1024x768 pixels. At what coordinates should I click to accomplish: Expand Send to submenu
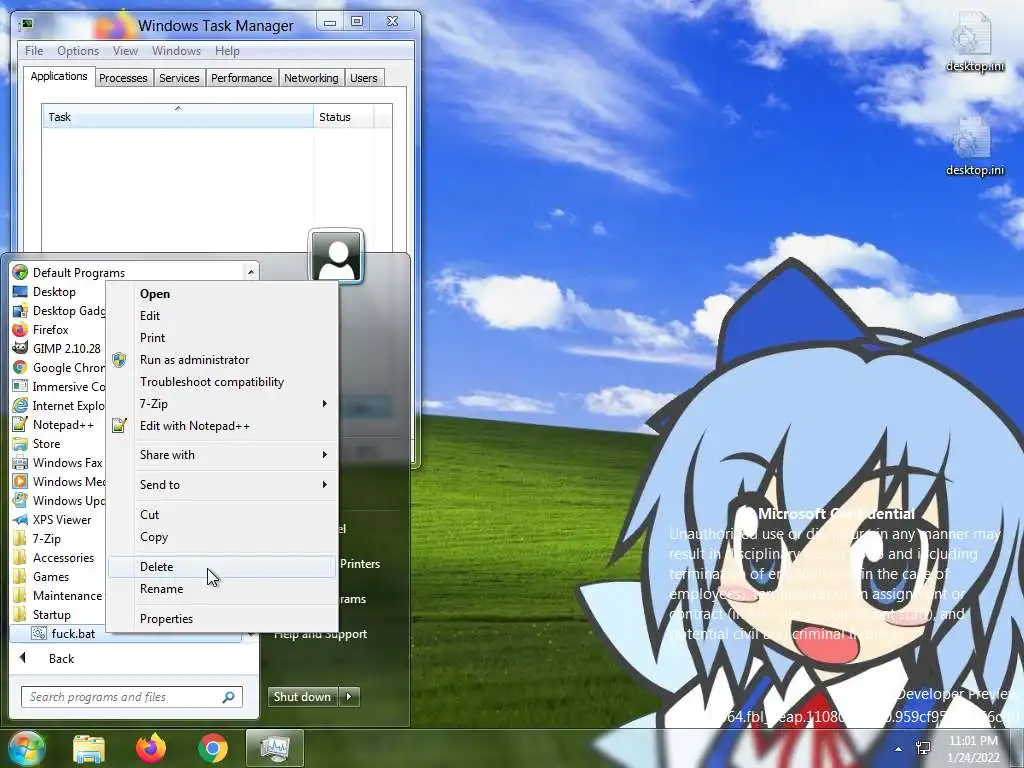point(222,485)
